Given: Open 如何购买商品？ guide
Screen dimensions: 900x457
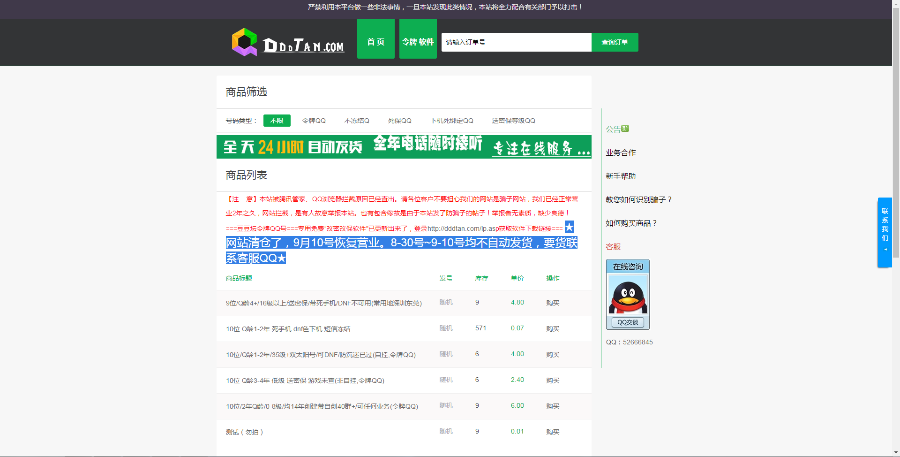Looking at the screenshot, I should [631, 223].
